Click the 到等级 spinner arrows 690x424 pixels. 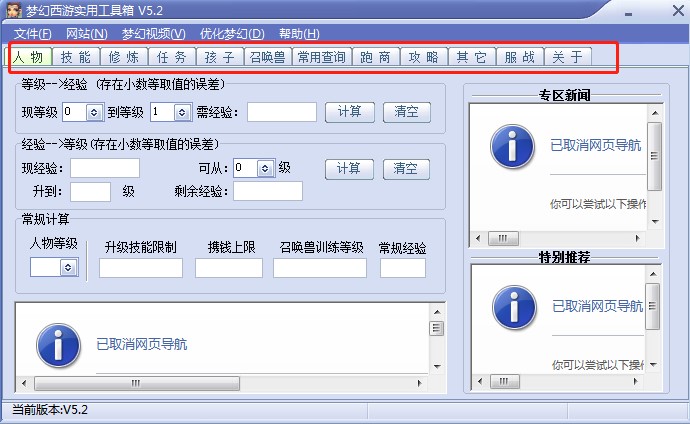click(182, 113)
